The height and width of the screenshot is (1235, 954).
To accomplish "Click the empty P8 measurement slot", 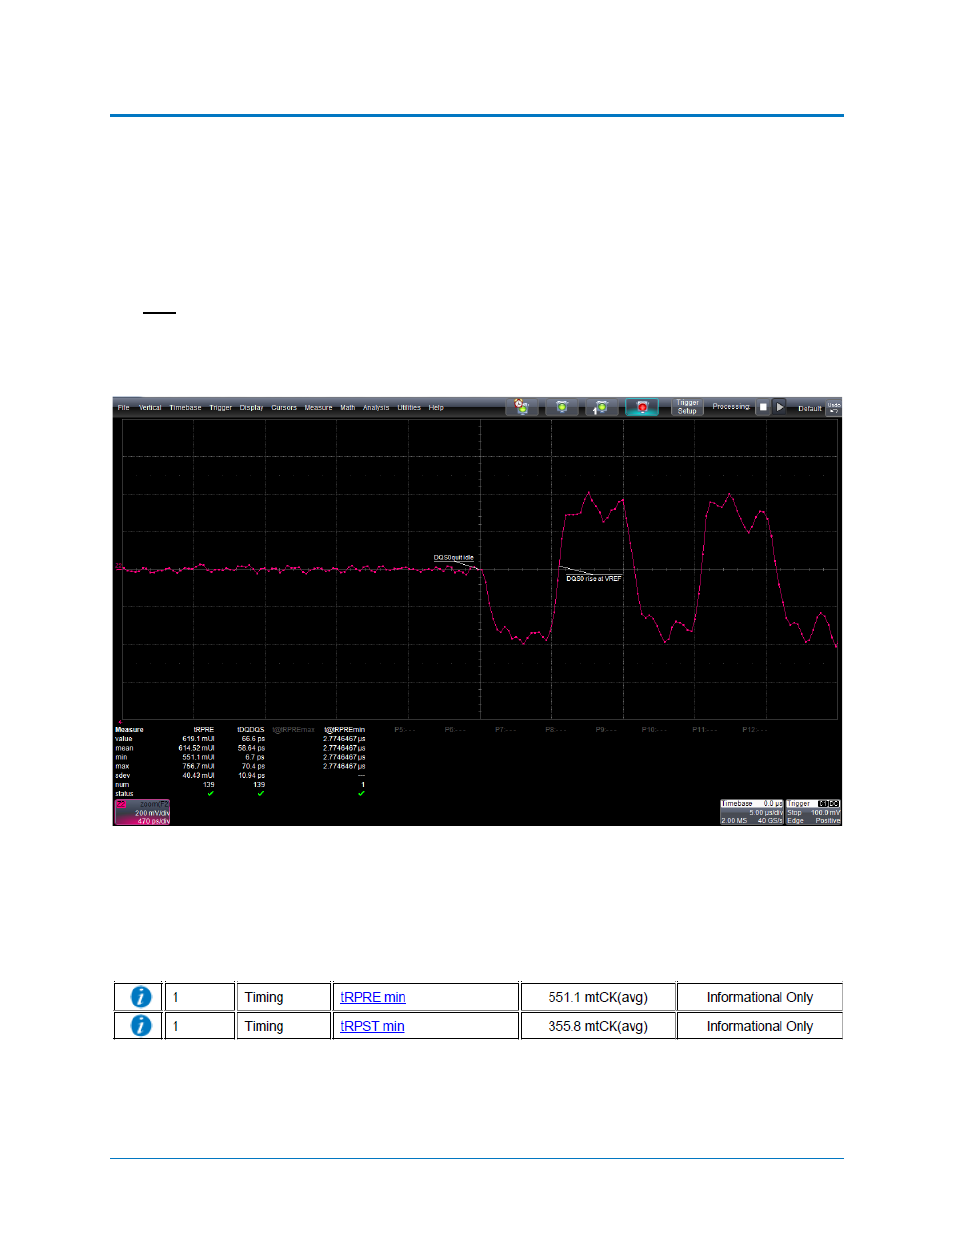I will click(x=555, y=730).
